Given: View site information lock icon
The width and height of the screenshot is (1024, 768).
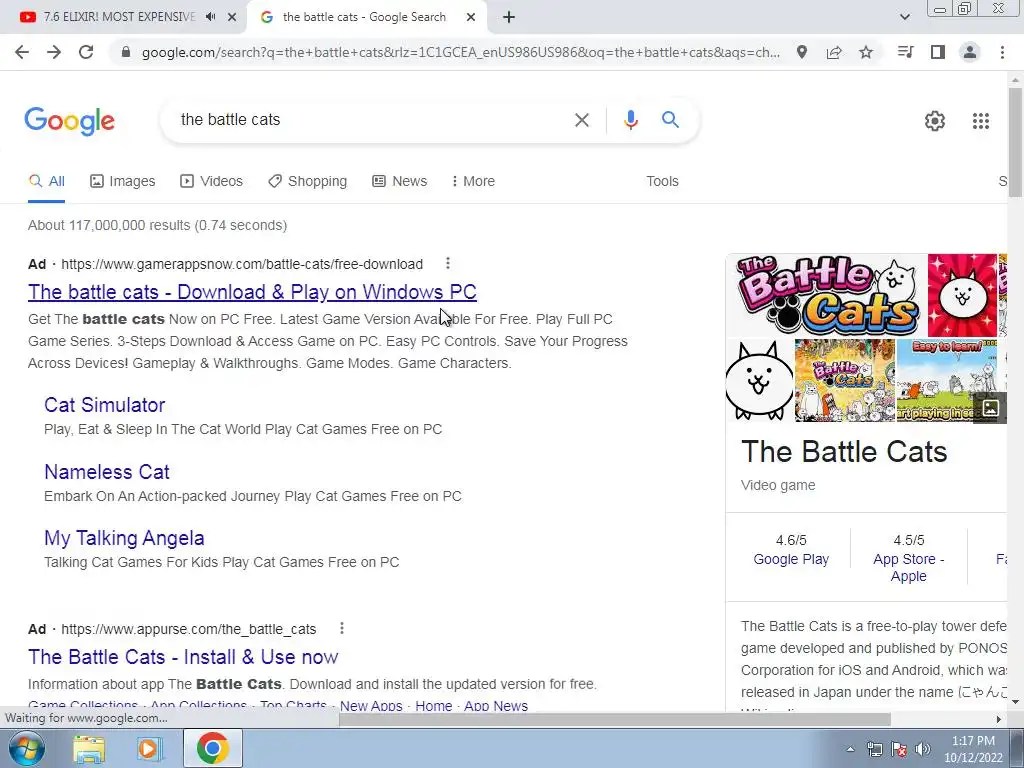Looking at the screenshot, I should coord(126,52).
